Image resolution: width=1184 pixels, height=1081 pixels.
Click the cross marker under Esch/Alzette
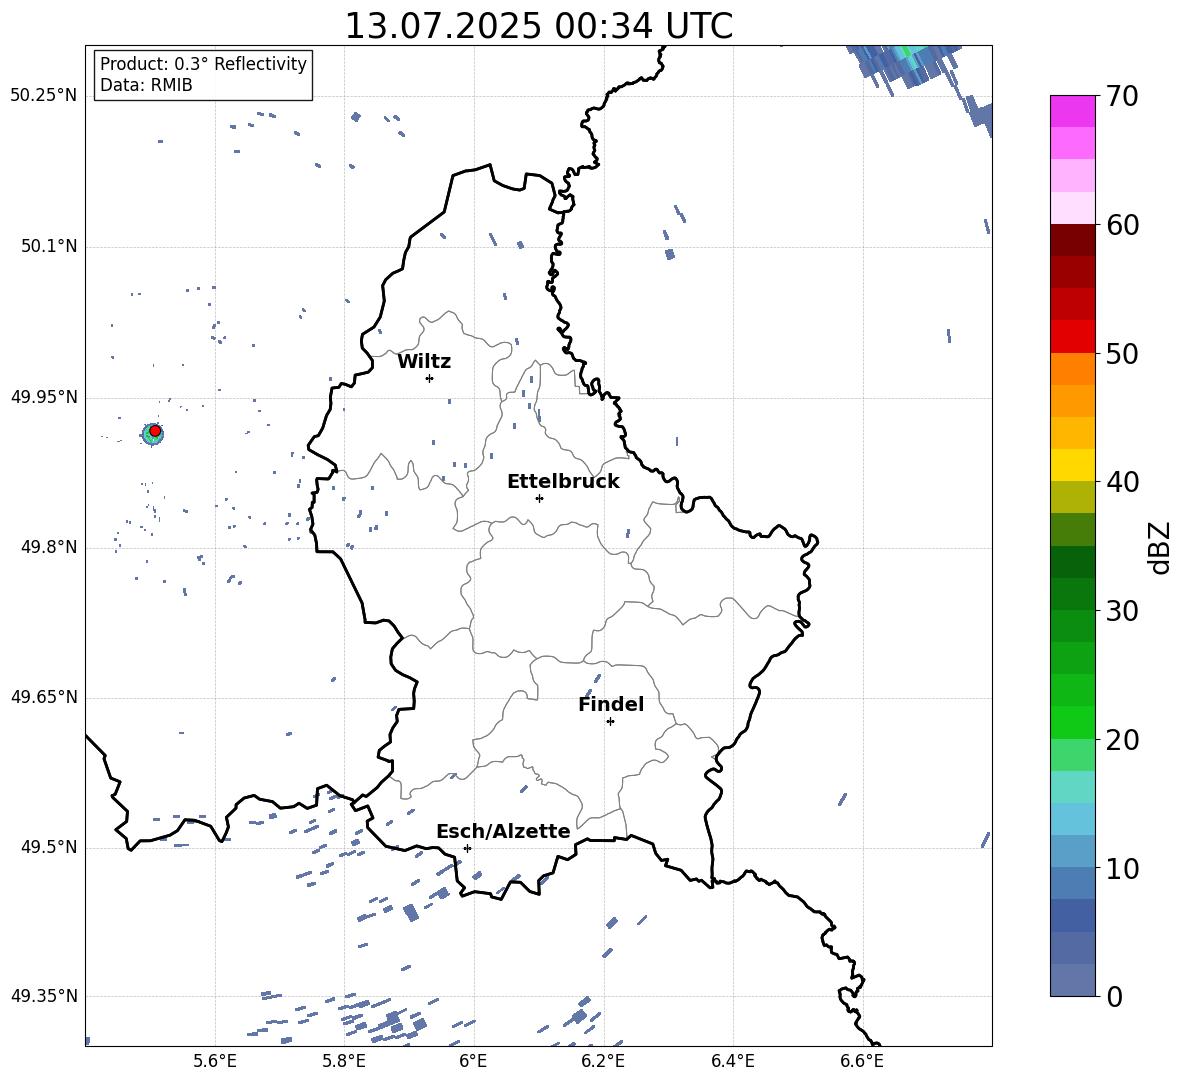pos(467,848)
